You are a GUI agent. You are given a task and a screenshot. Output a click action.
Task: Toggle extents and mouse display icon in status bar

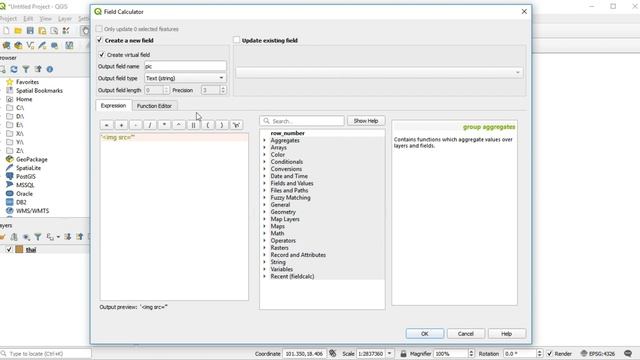coord(333,353)
